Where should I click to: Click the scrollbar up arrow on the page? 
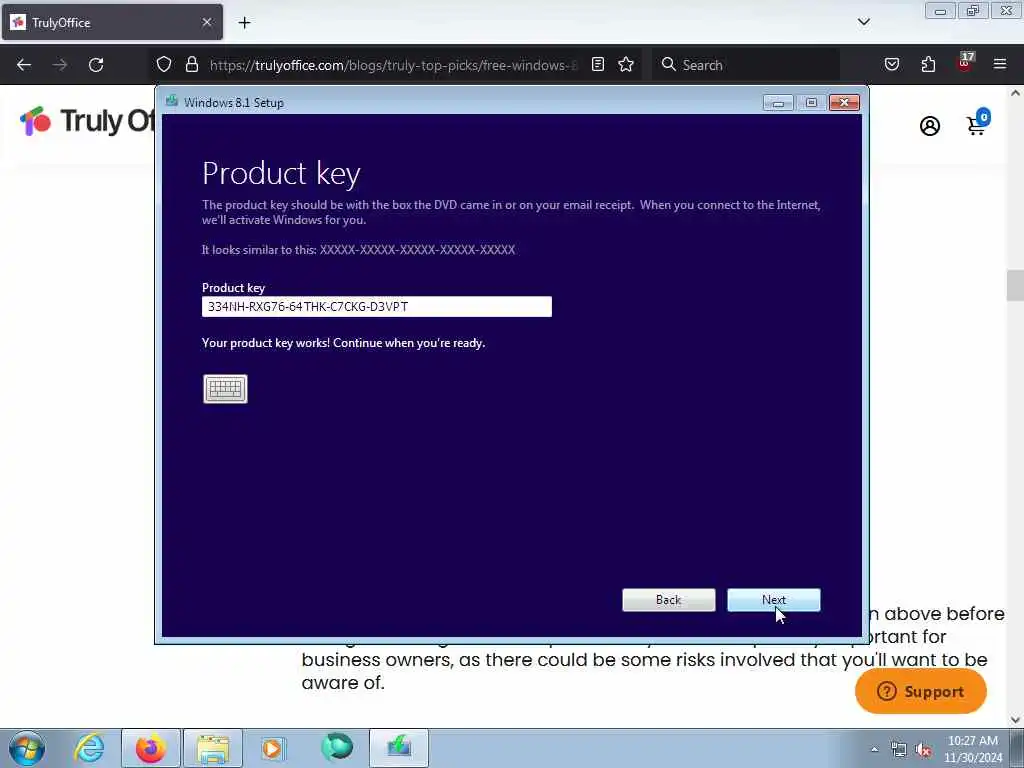coord(1015,93)
